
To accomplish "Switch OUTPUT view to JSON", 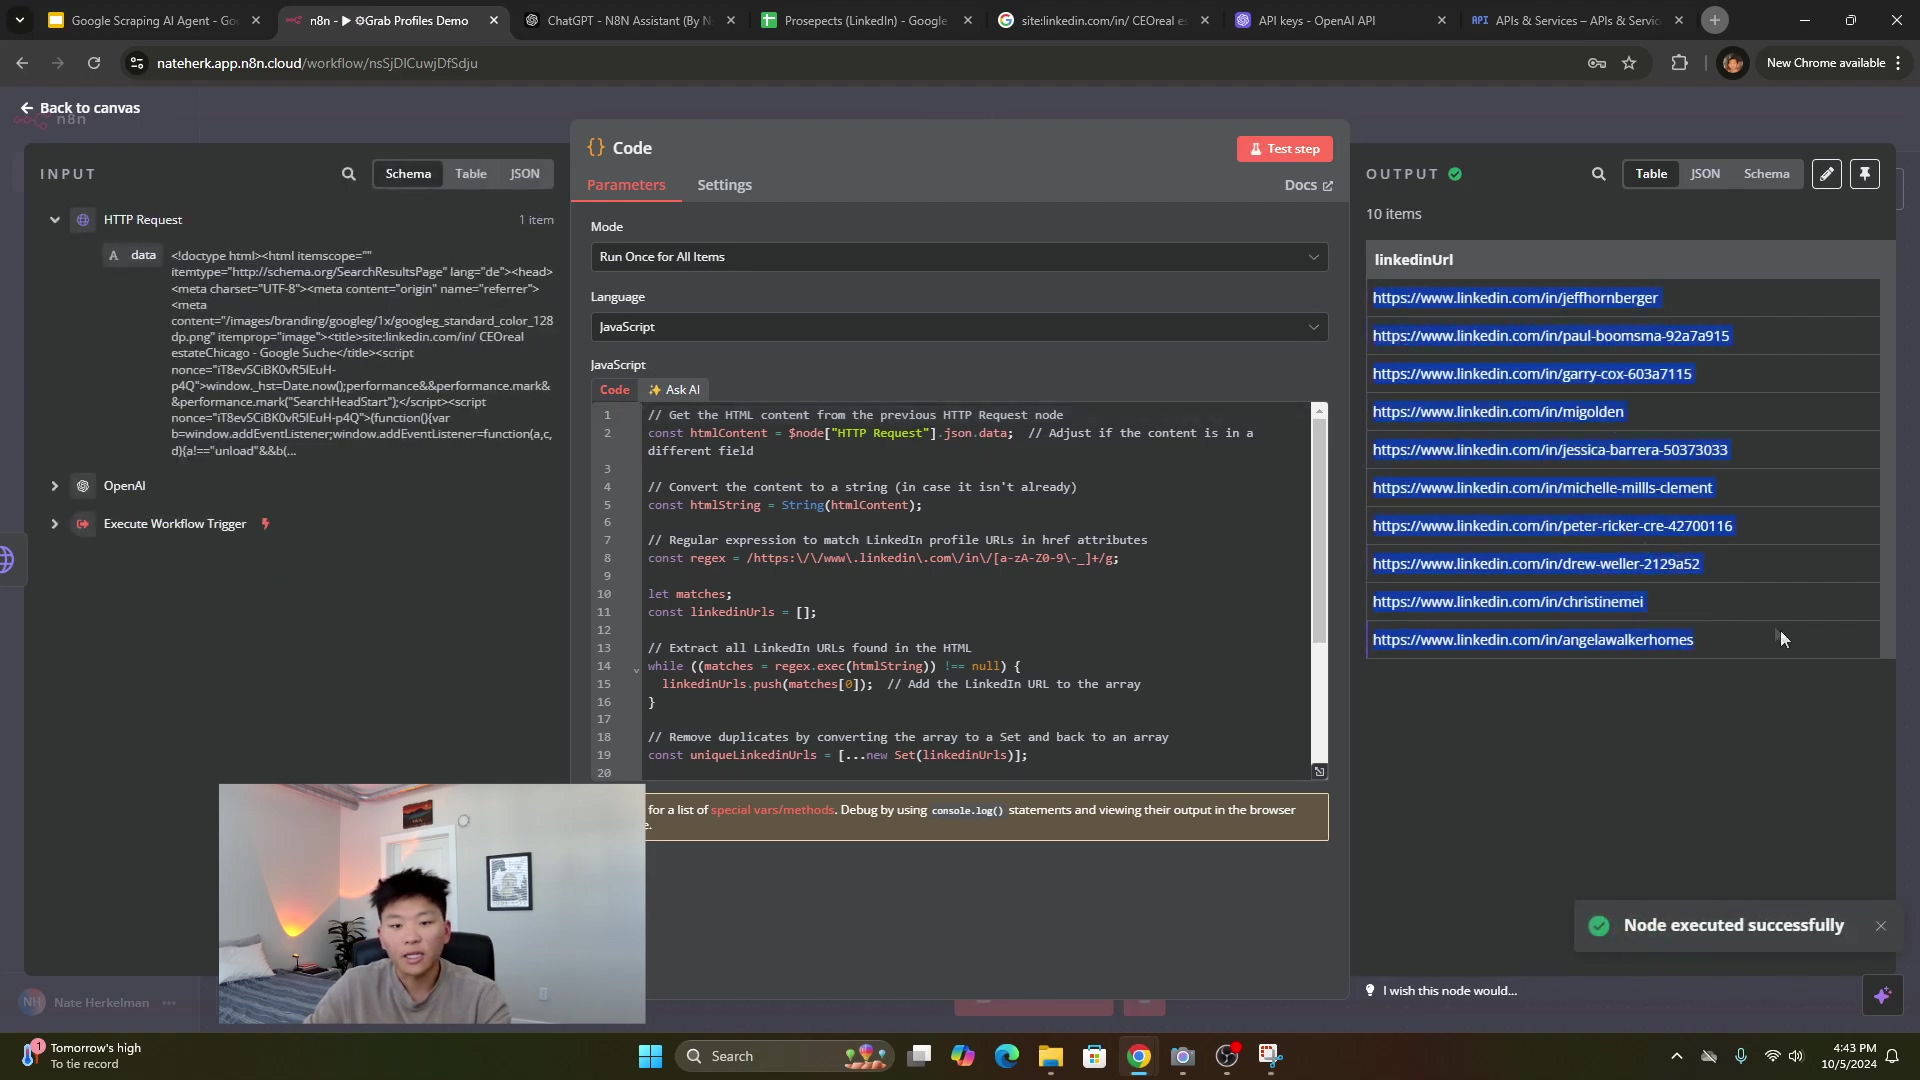I will pyautogui.click(x=1705, y=174).
